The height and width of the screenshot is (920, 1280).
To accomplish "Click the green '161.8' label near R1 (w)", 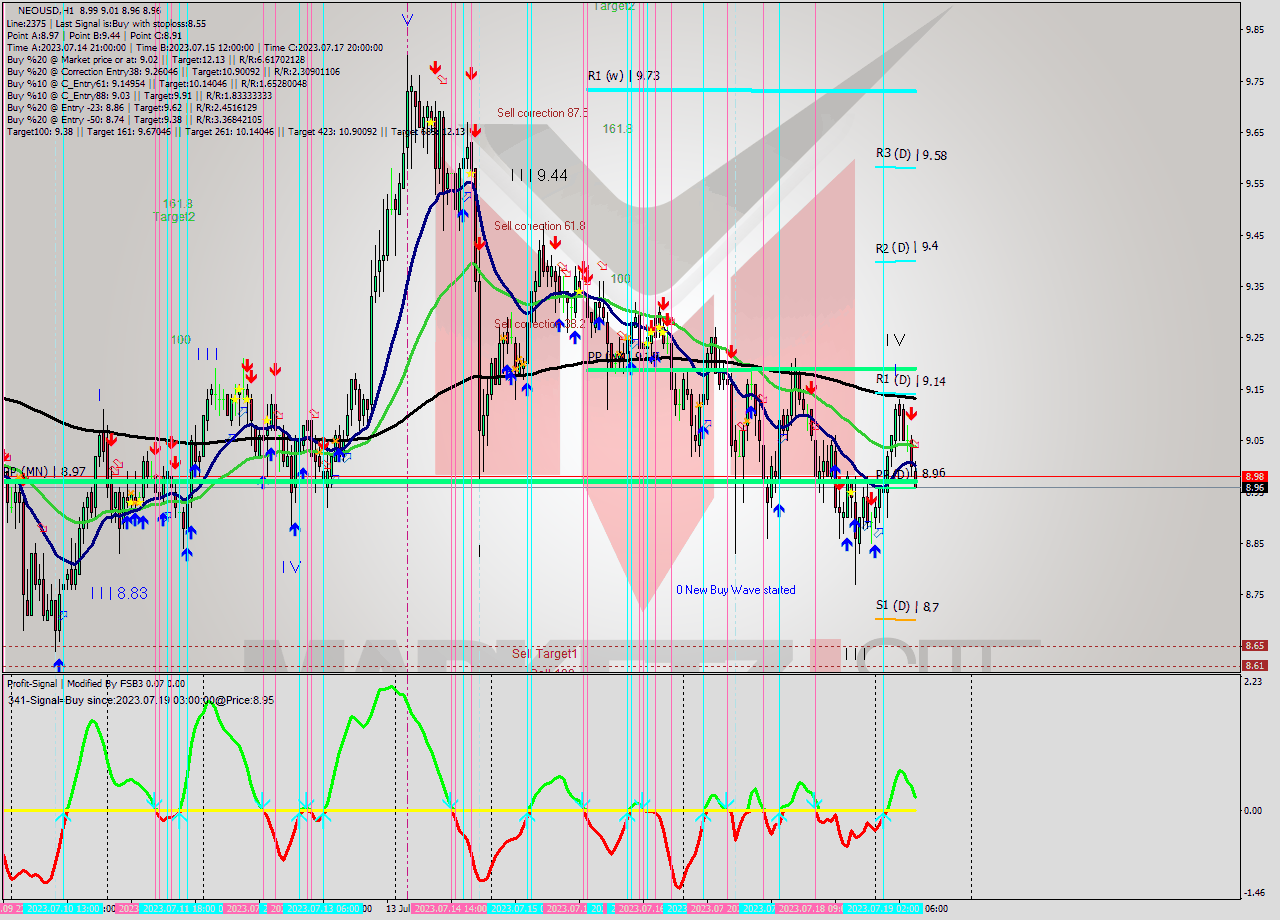I will [617, 129].
